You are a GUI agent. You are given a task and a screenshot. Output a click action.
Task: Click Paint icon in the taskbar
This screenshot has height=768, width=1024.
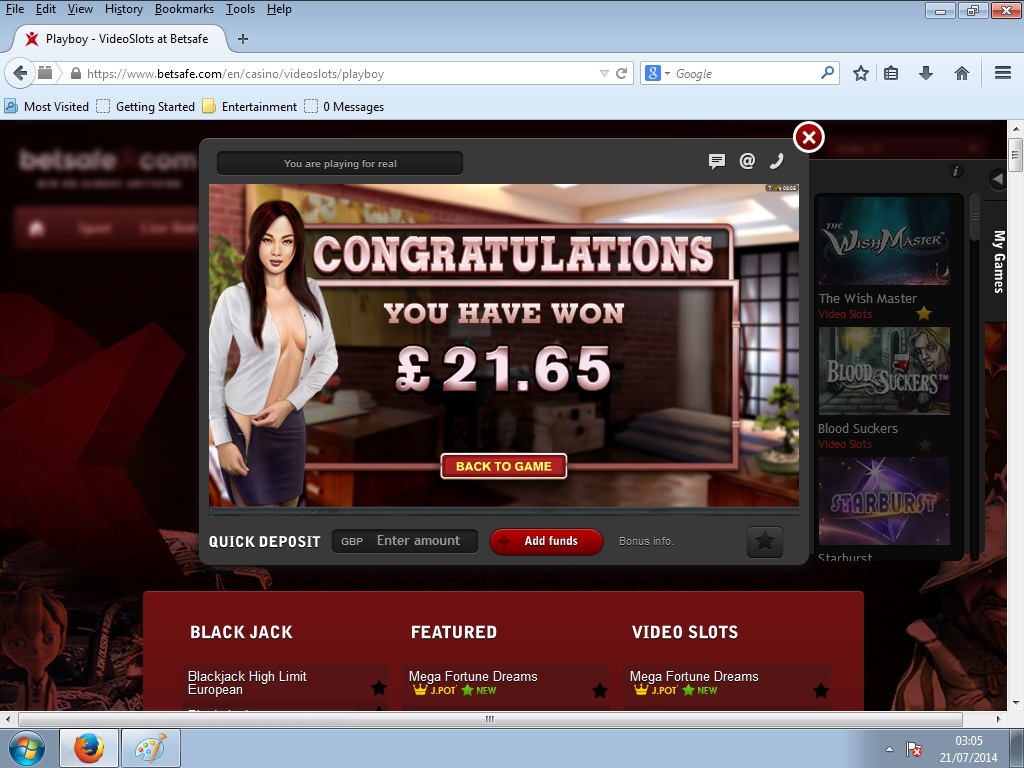tap(151, 748)
